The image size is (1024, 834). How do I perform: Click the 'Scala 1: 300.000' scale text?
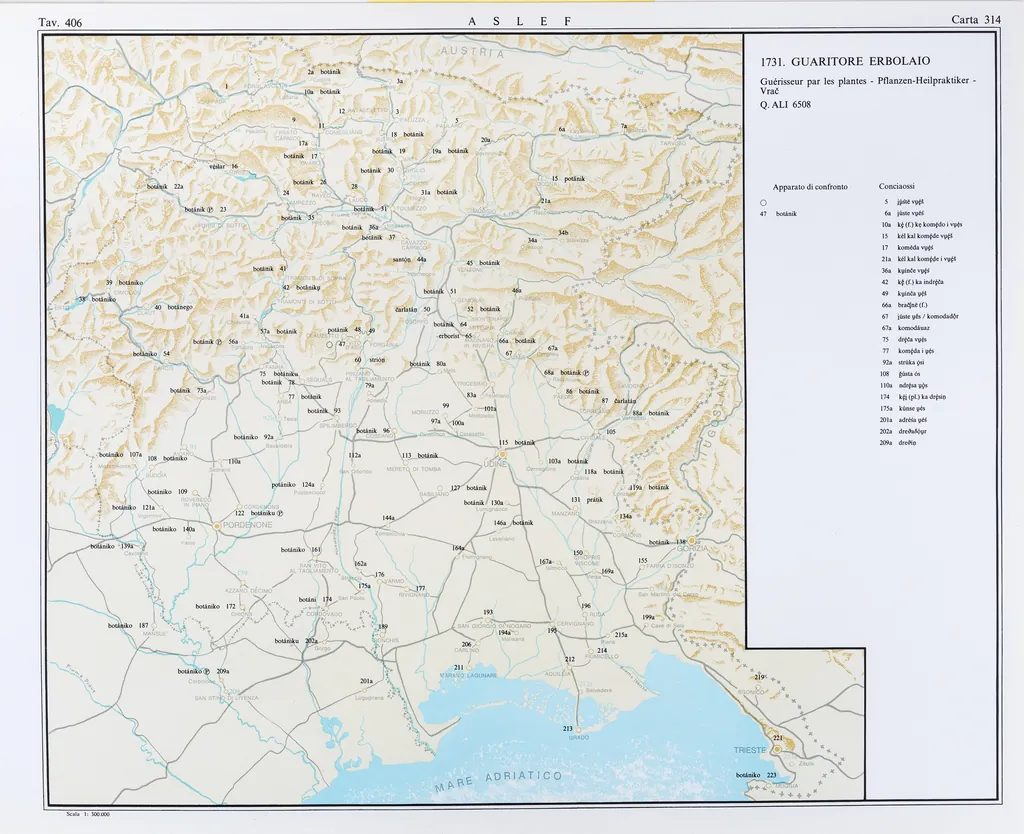point(86,814)
